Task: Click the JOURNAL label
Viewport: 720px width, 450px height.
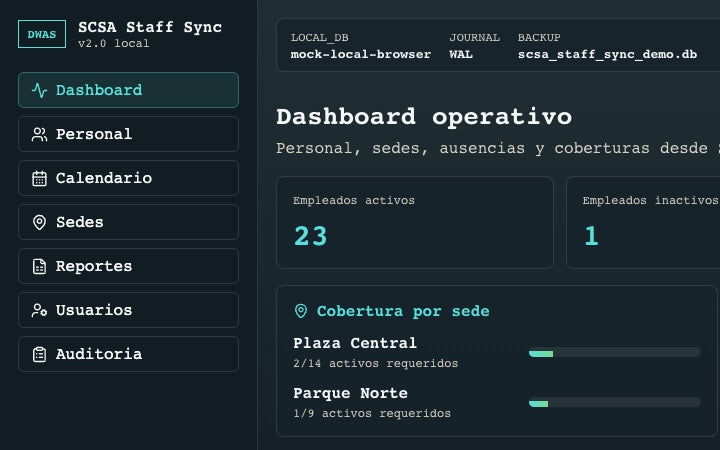Action: click(474, 38)
